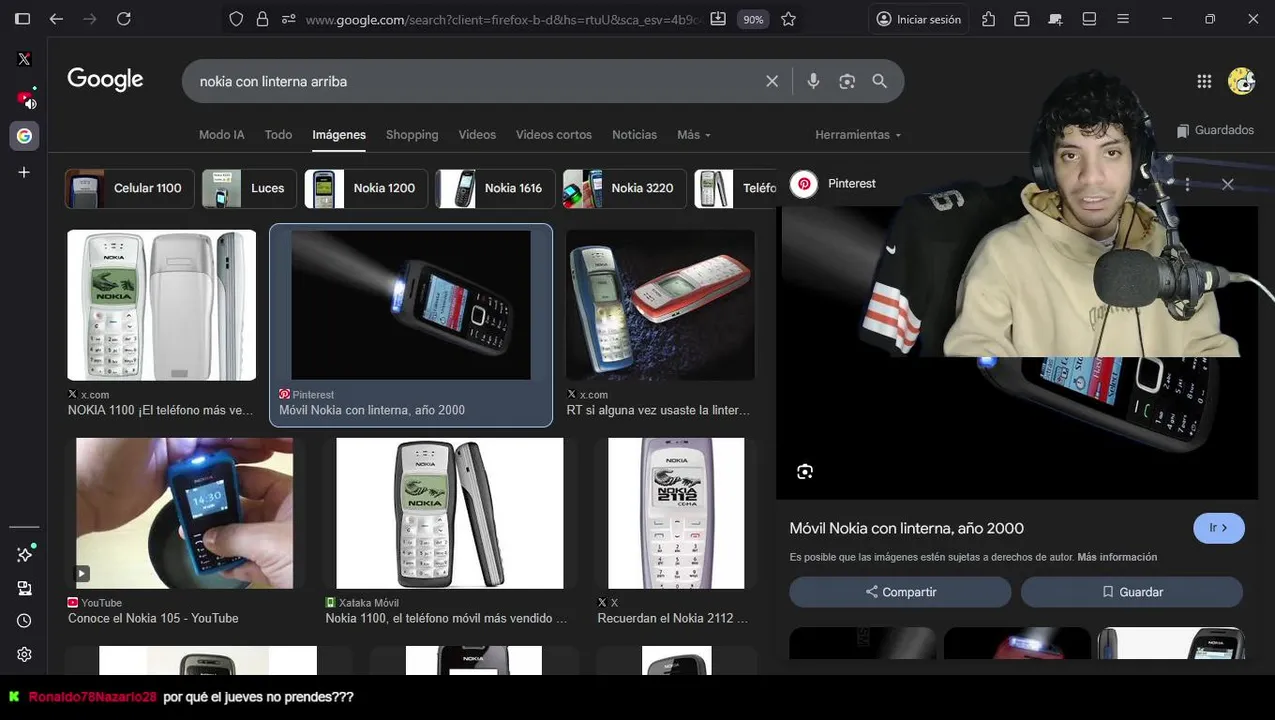Expand the Herramientas dropdown
The image size is (1275, 720).
pyautogui.click(x=858, y=134)
